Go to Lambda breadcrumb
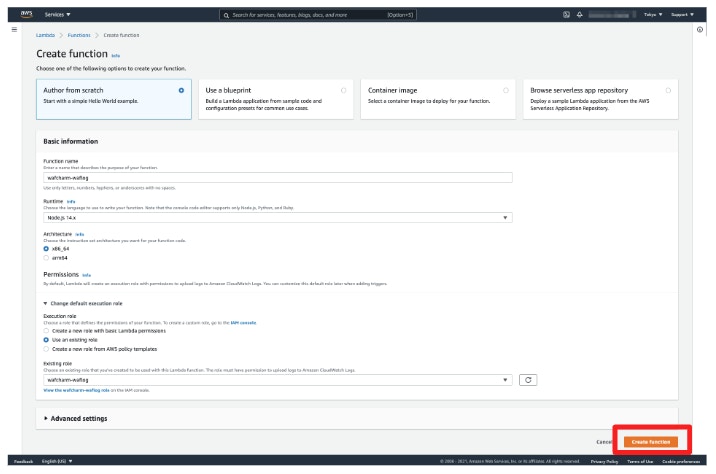The height and width of the screenshot is (474, 716). [x=45, y=35]
